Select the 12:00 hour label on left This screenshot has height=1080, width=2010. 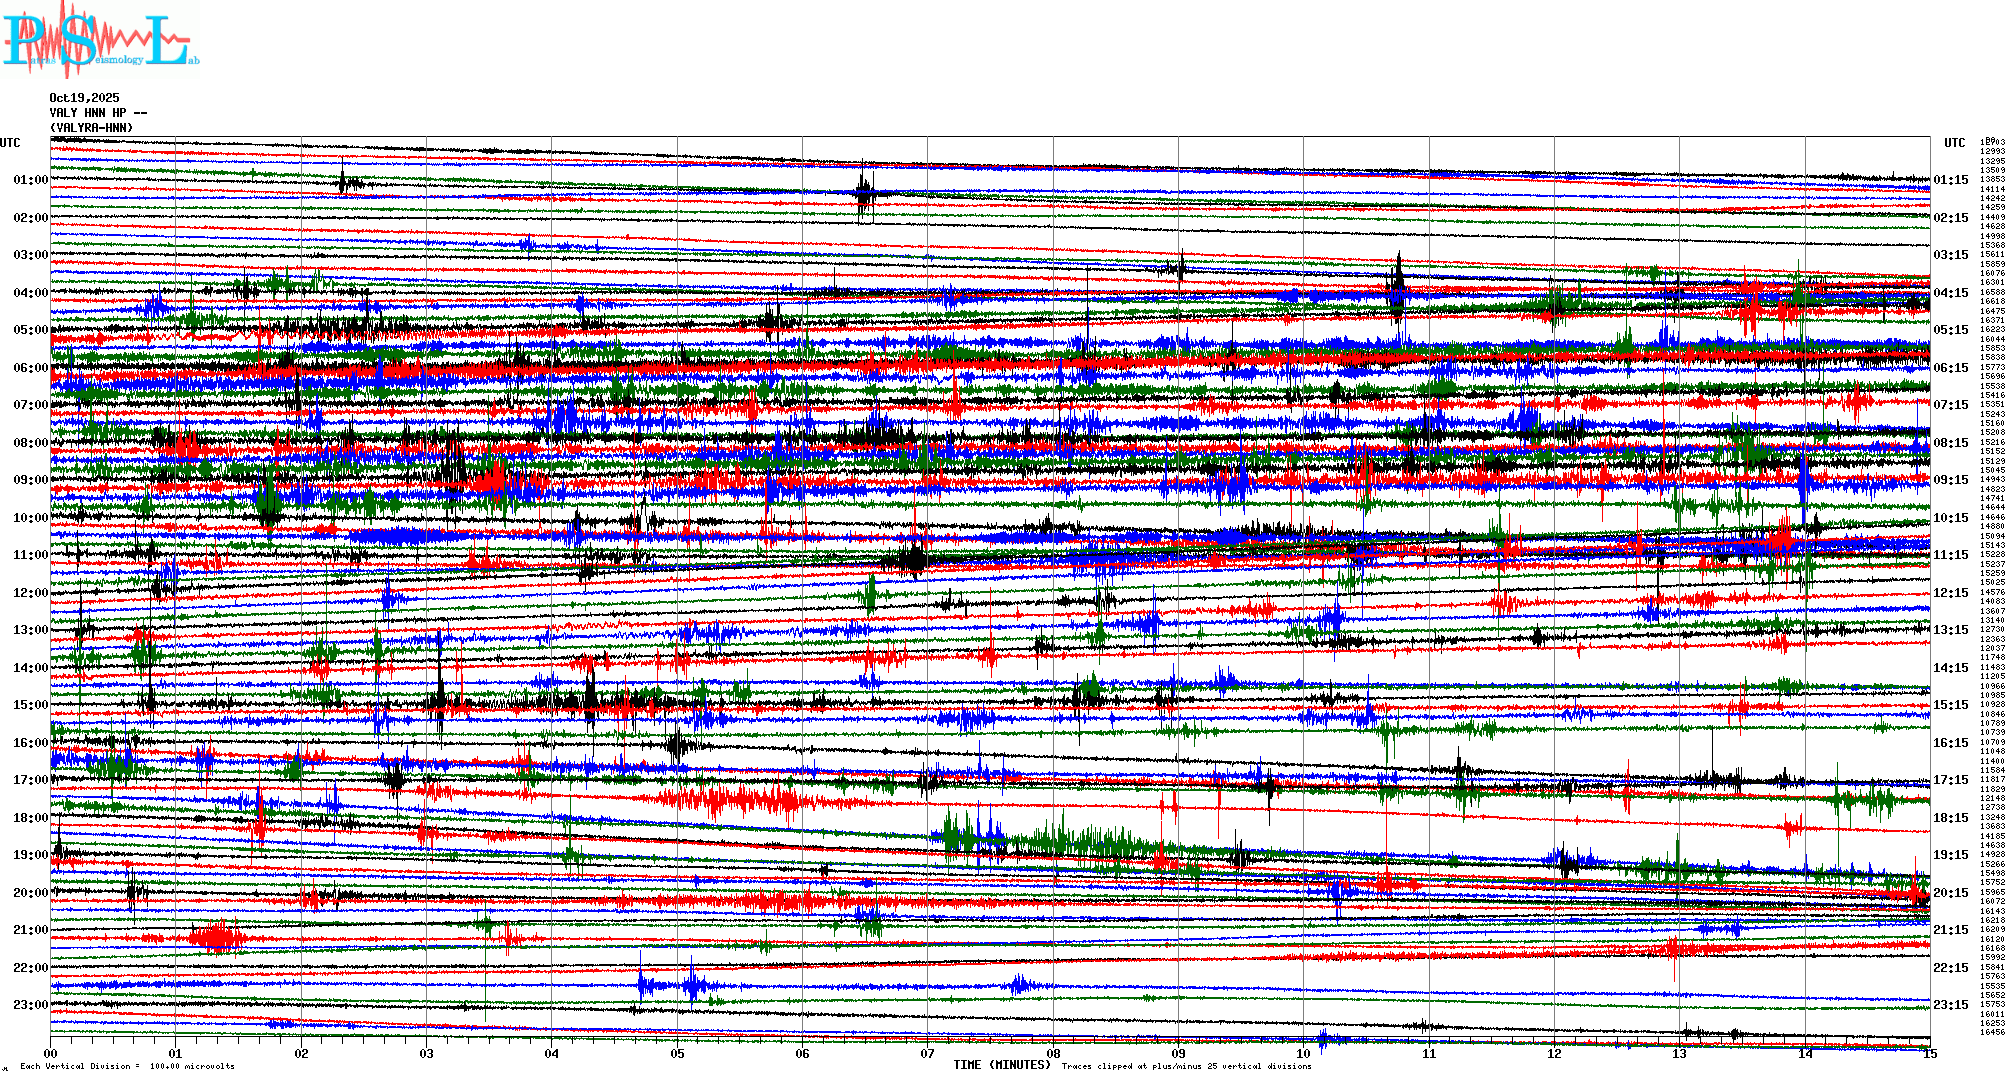30,593
